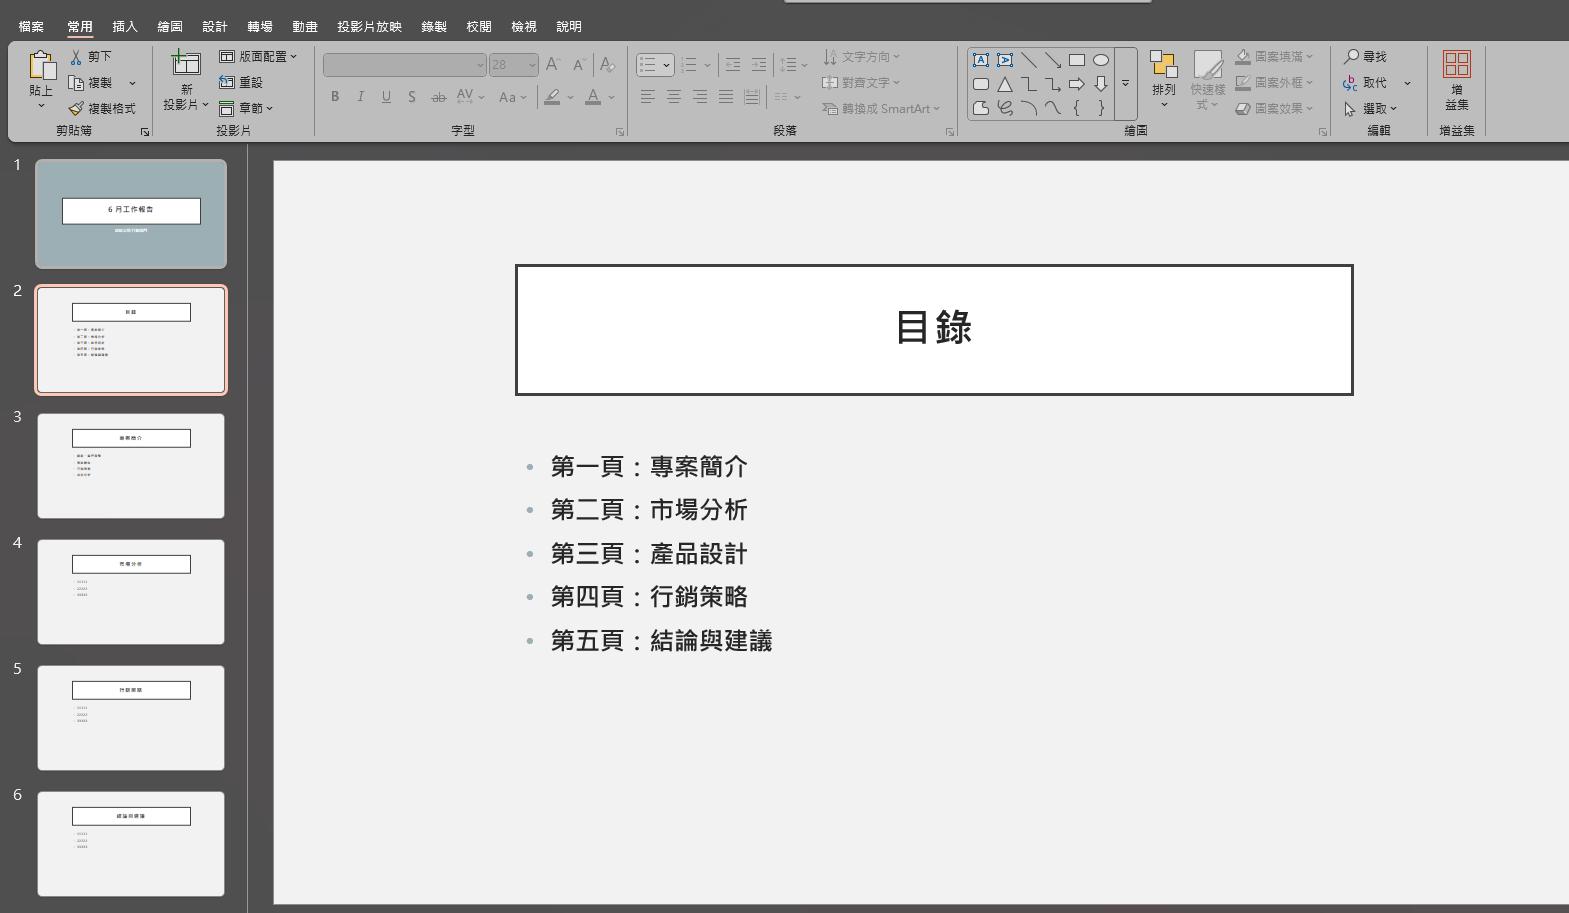Screen dimensions: 1569x913
Task: Open the bullets list dropdown arrow
Action: pos(666,65)
